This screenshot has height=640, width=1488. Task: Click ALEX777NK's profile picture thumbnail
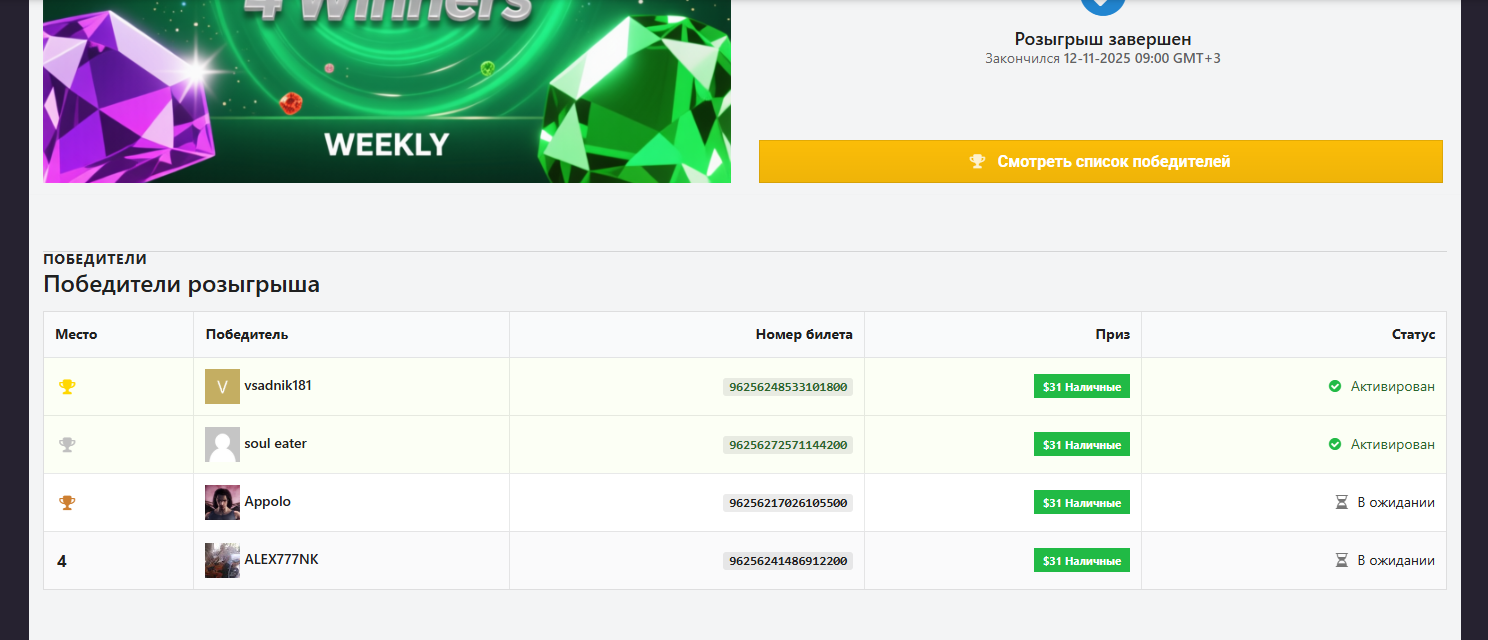222,561
